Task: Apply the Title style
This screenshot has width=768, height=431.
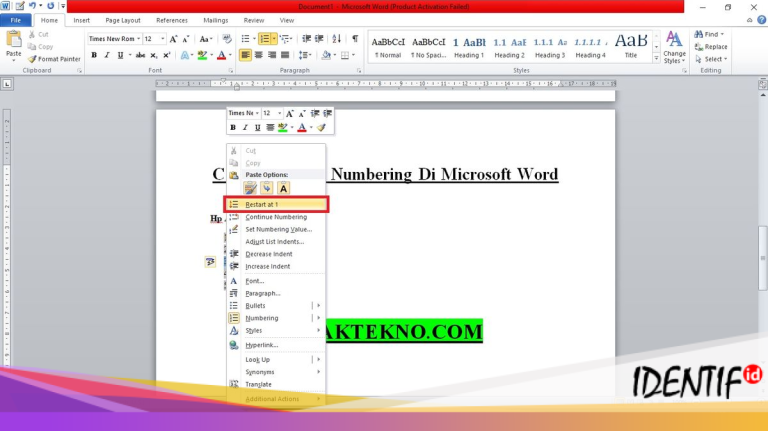Action: point(631,47)
